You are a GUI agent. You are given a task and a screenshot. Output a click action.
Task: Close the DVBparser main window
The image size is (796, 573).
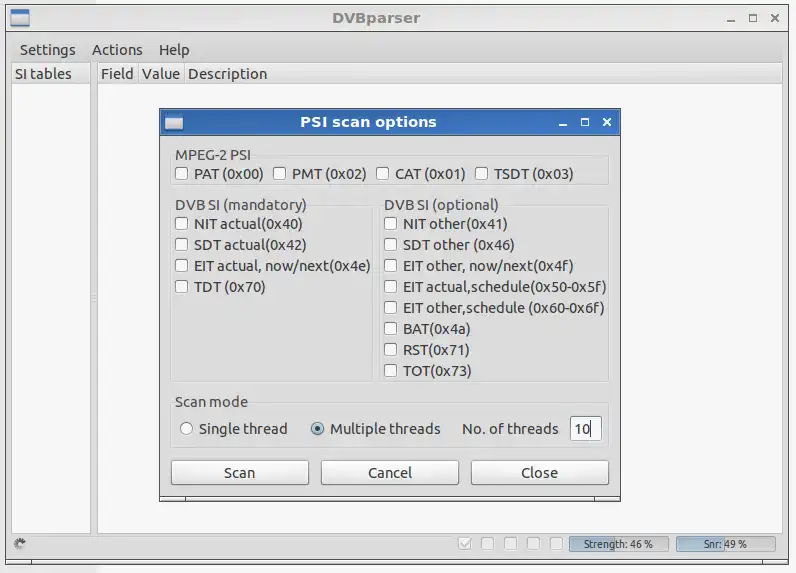tap(775, 18)
